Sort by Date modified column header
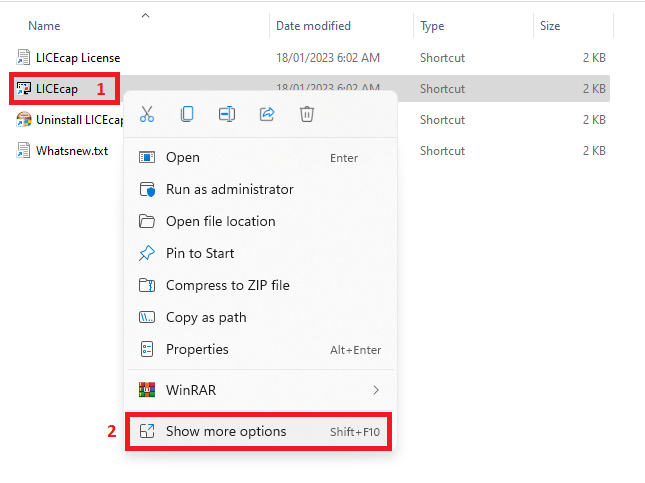 (313, 26)
